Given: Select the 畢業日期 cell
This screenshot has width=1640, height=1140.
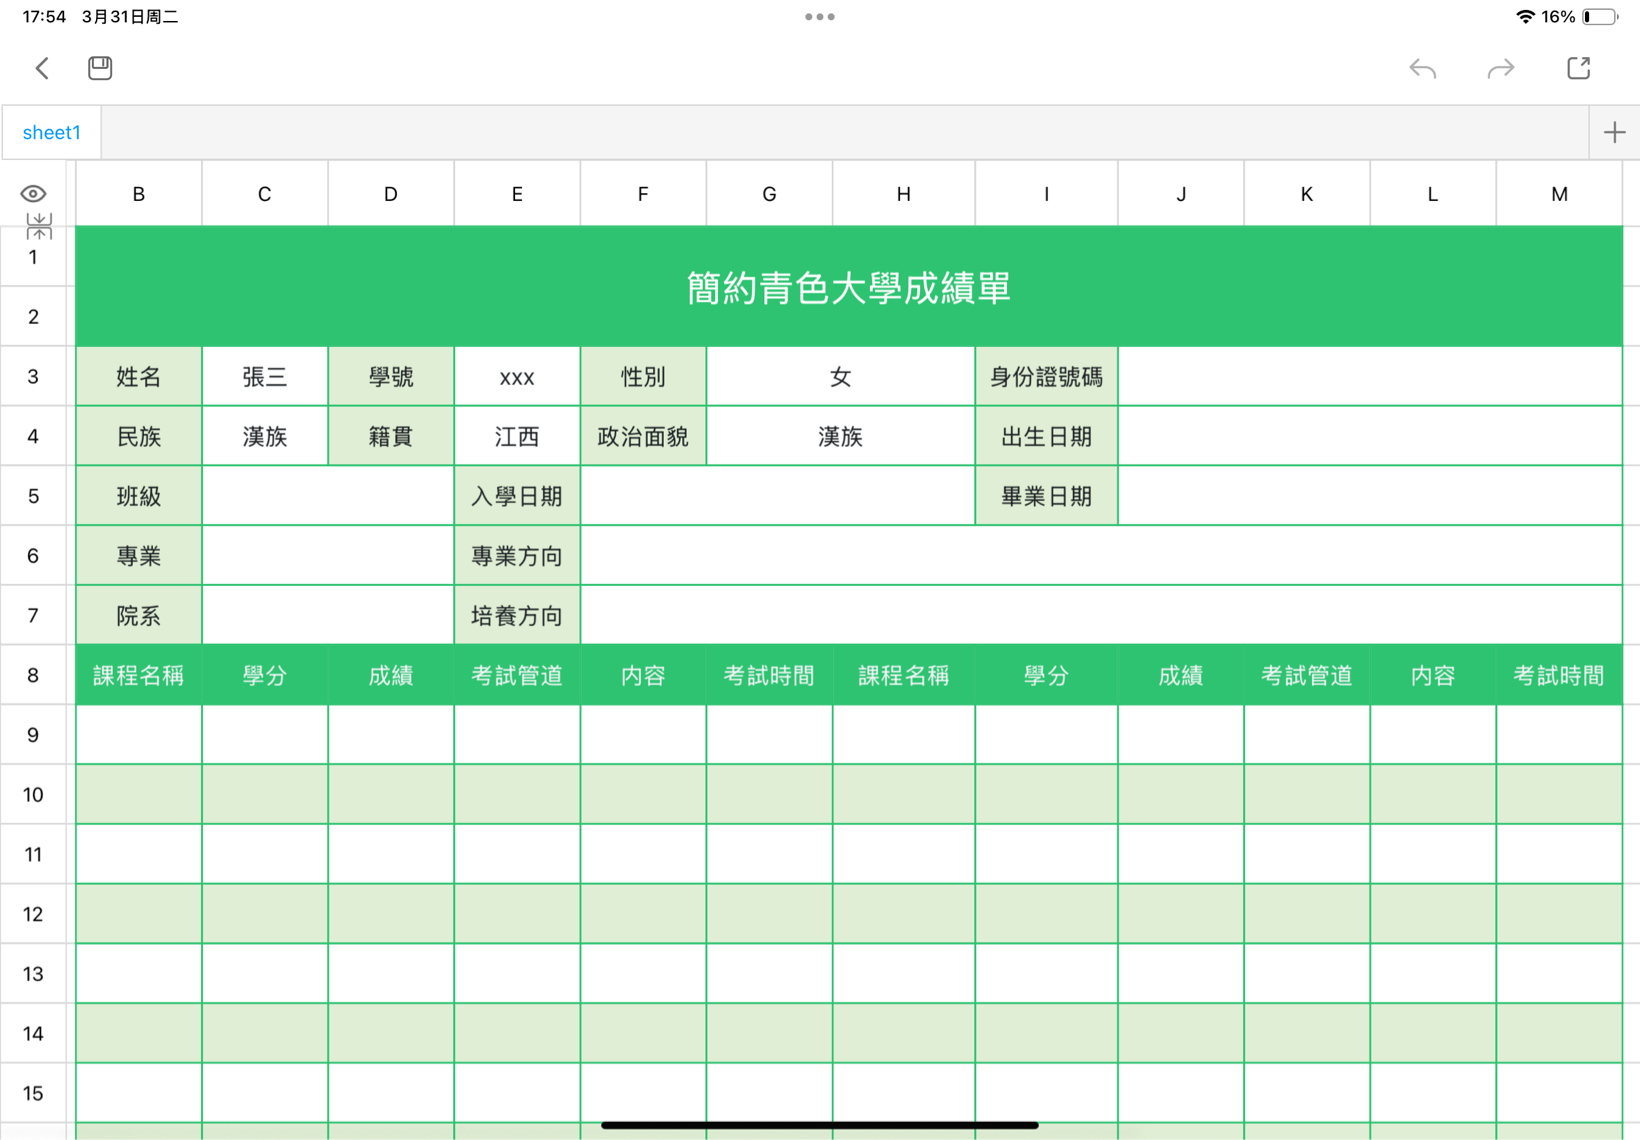Looking at the screenshot, I should (x=1047, y=496).
